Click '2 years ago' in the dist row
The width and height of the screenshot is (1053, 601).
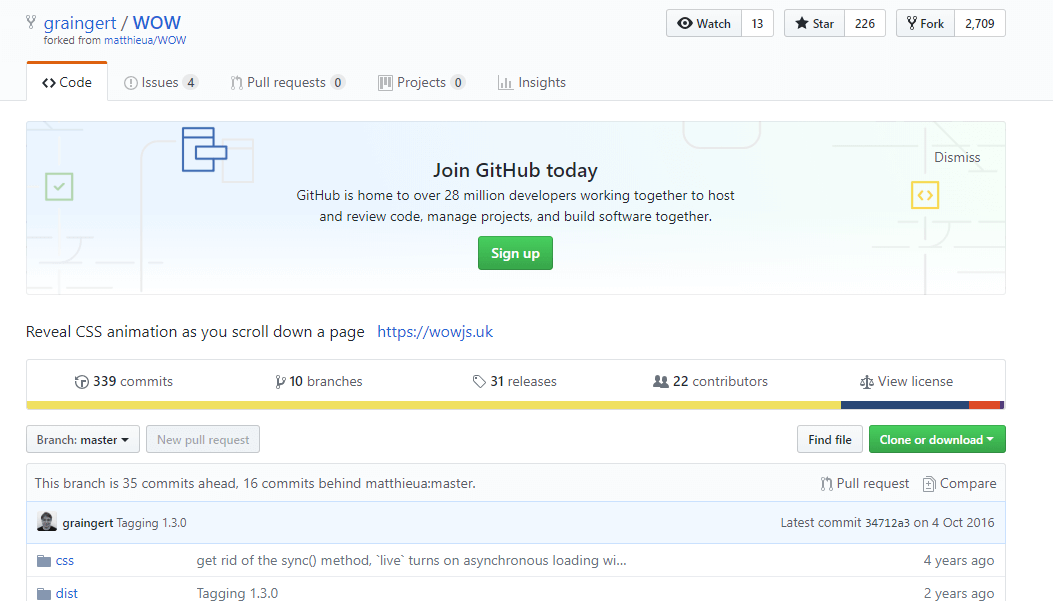pos(958,594)
